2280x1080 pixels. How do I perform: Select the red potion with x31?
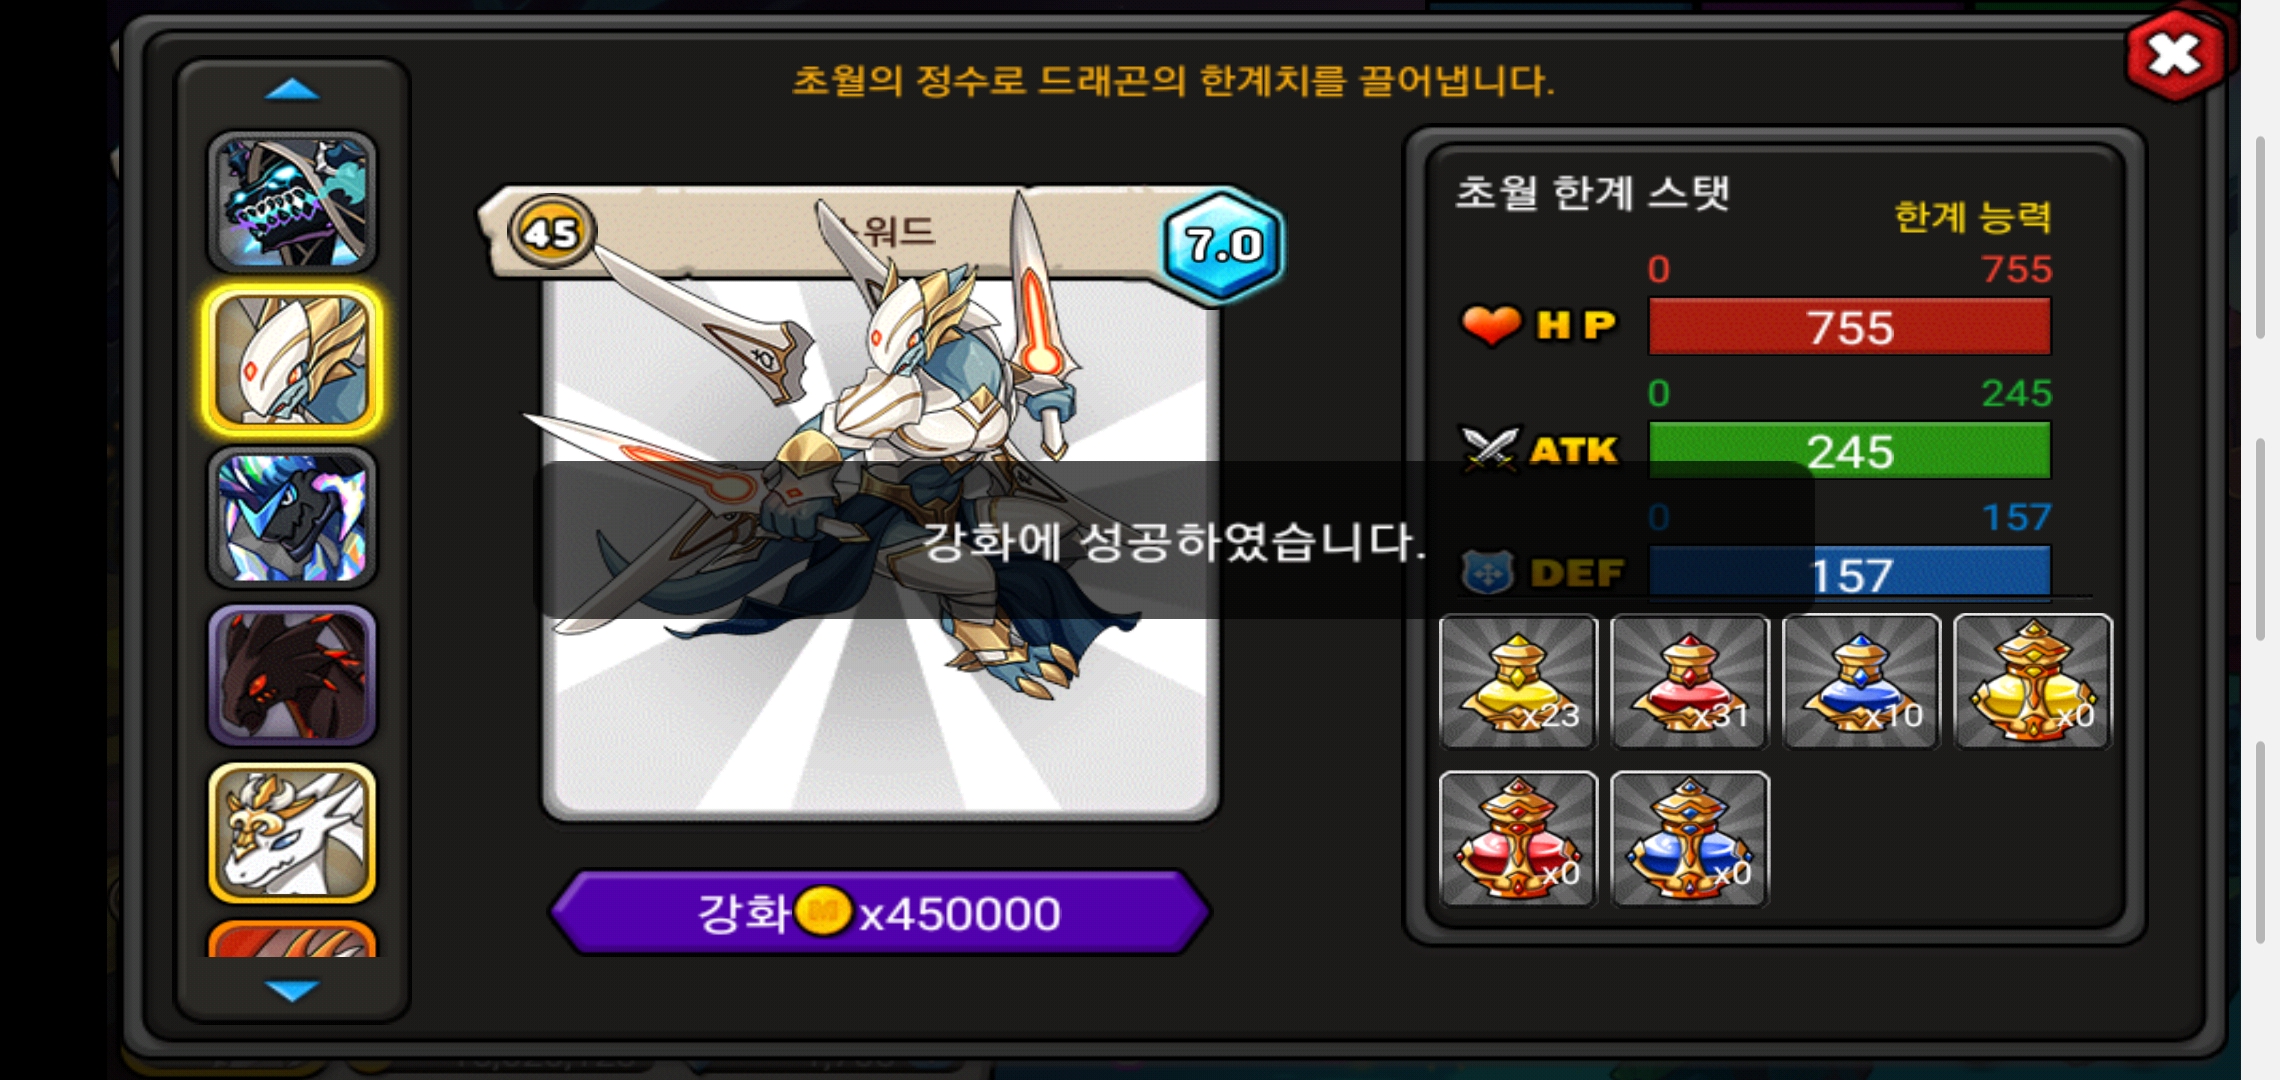tap(1690, 681)
